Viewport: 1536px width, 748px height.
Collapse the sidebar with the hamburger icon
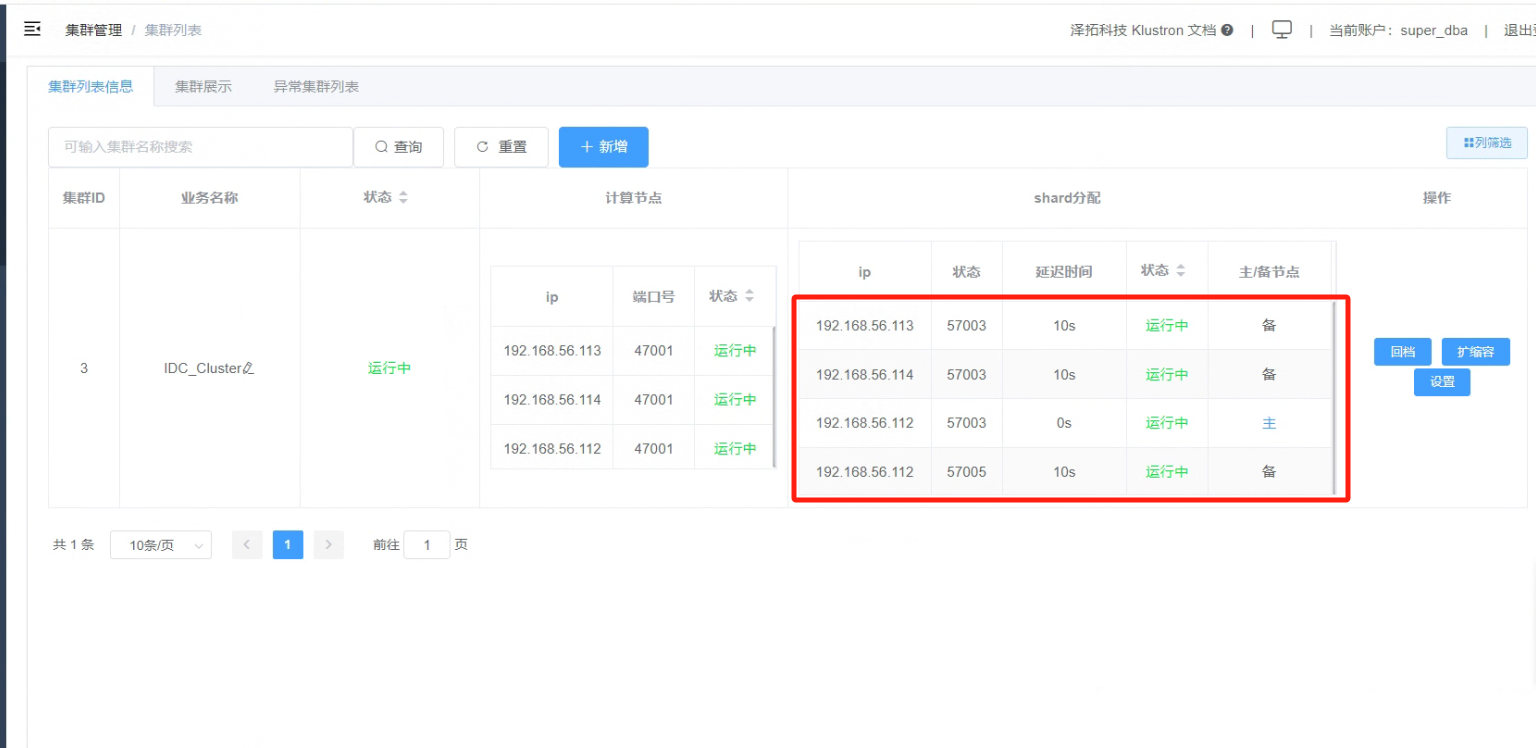pos(32,29)
